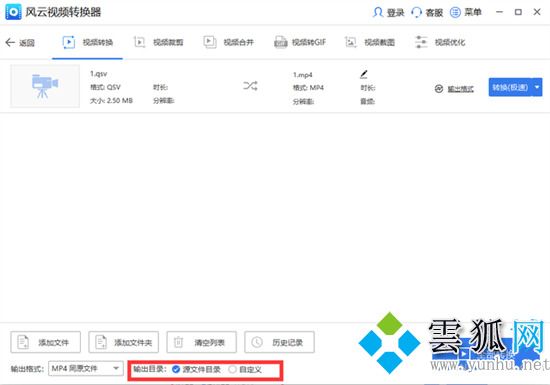
Task: Click the 添加文件夹 button
Action: 123,342
